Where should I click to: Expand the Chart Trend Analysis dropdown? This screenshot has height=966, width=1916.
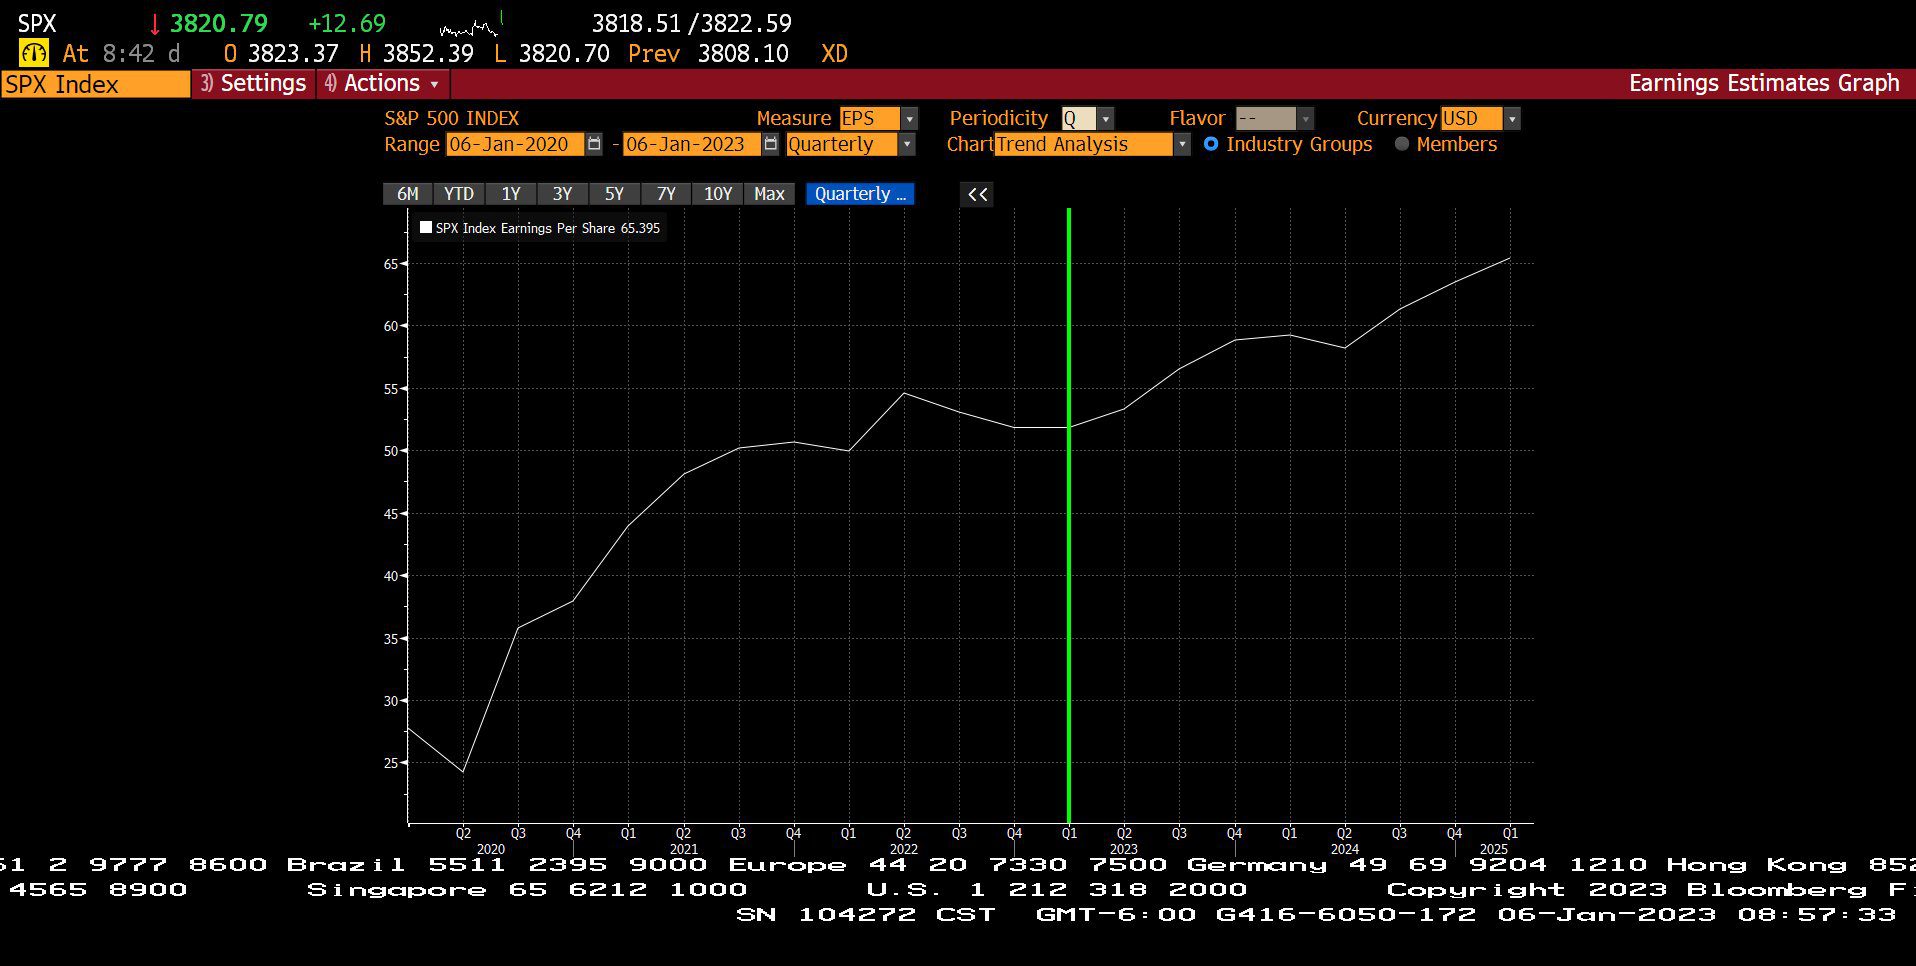(x=1182, y=144)
